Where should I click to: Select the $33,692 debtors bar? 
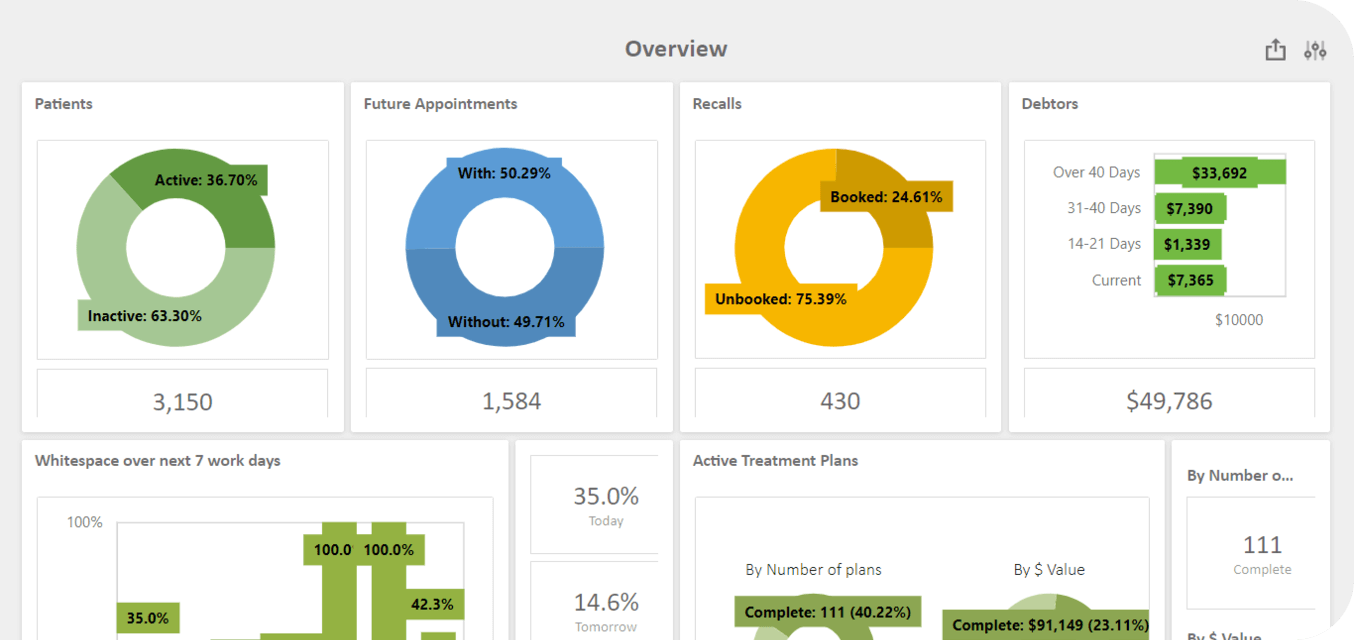tap(1220, 173)
